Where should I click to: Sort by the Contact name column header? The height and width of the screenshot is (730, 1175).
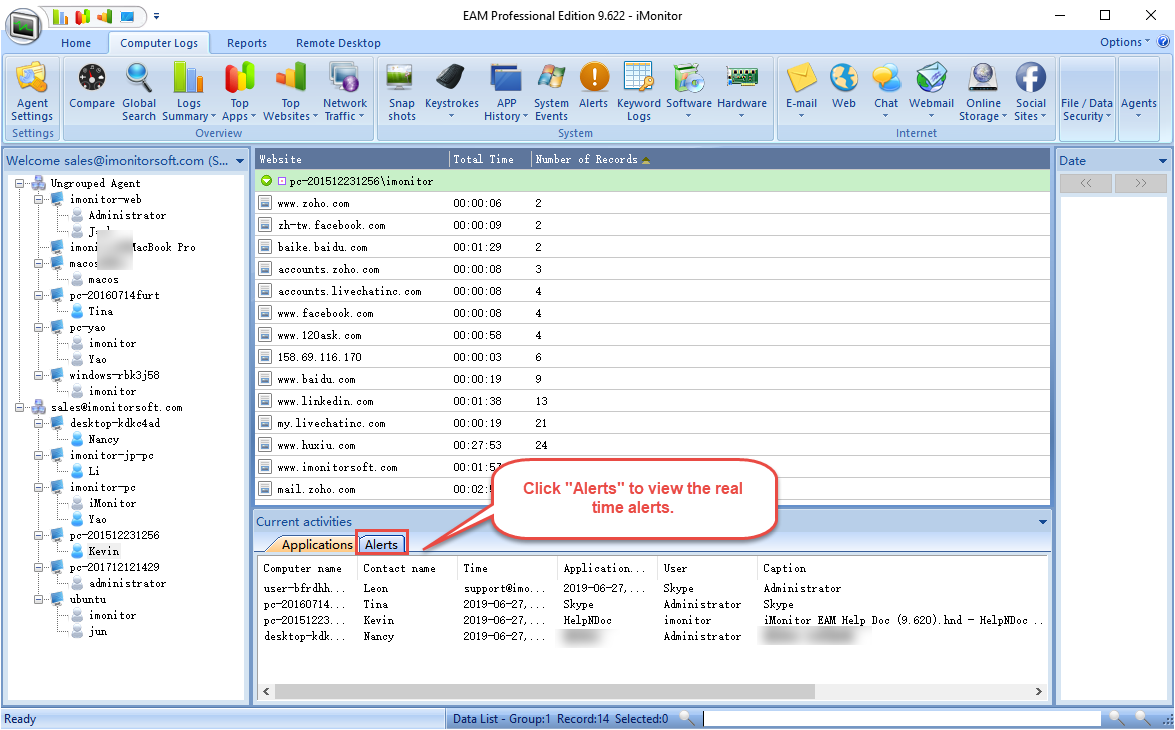[407, 569]
